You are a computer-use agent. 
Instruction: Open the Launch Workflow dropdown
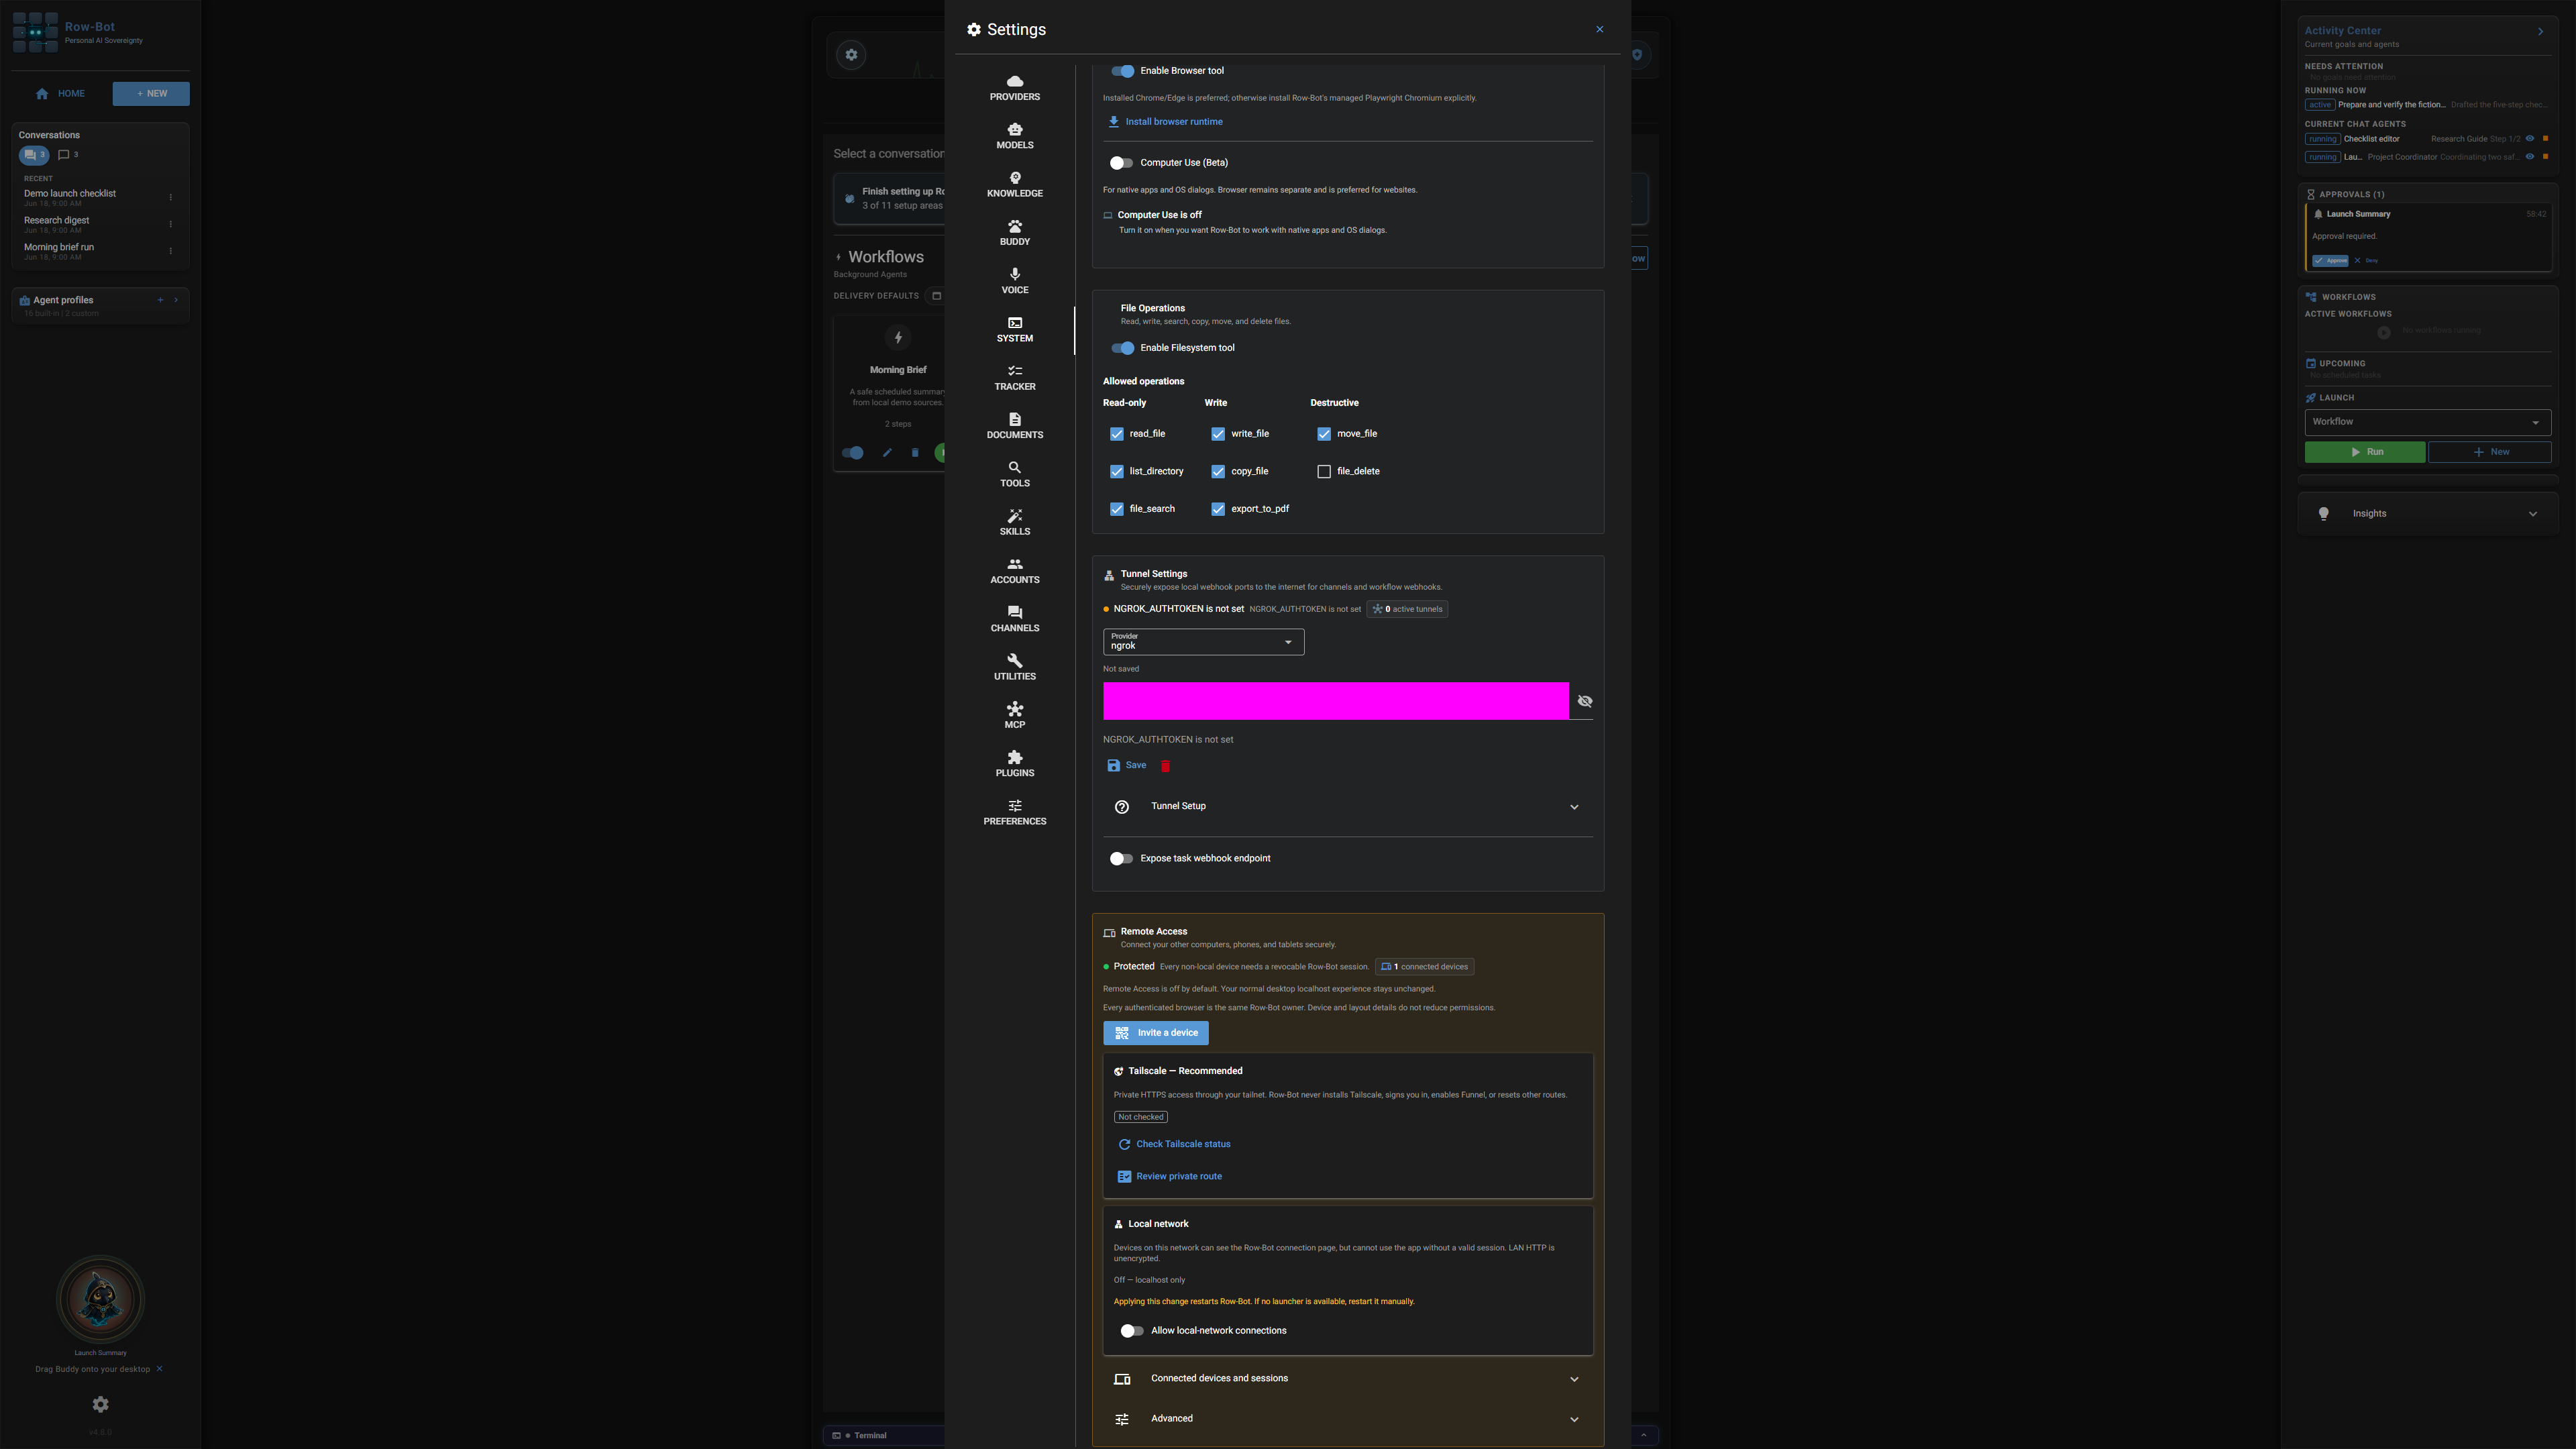tap(2427, 422)
